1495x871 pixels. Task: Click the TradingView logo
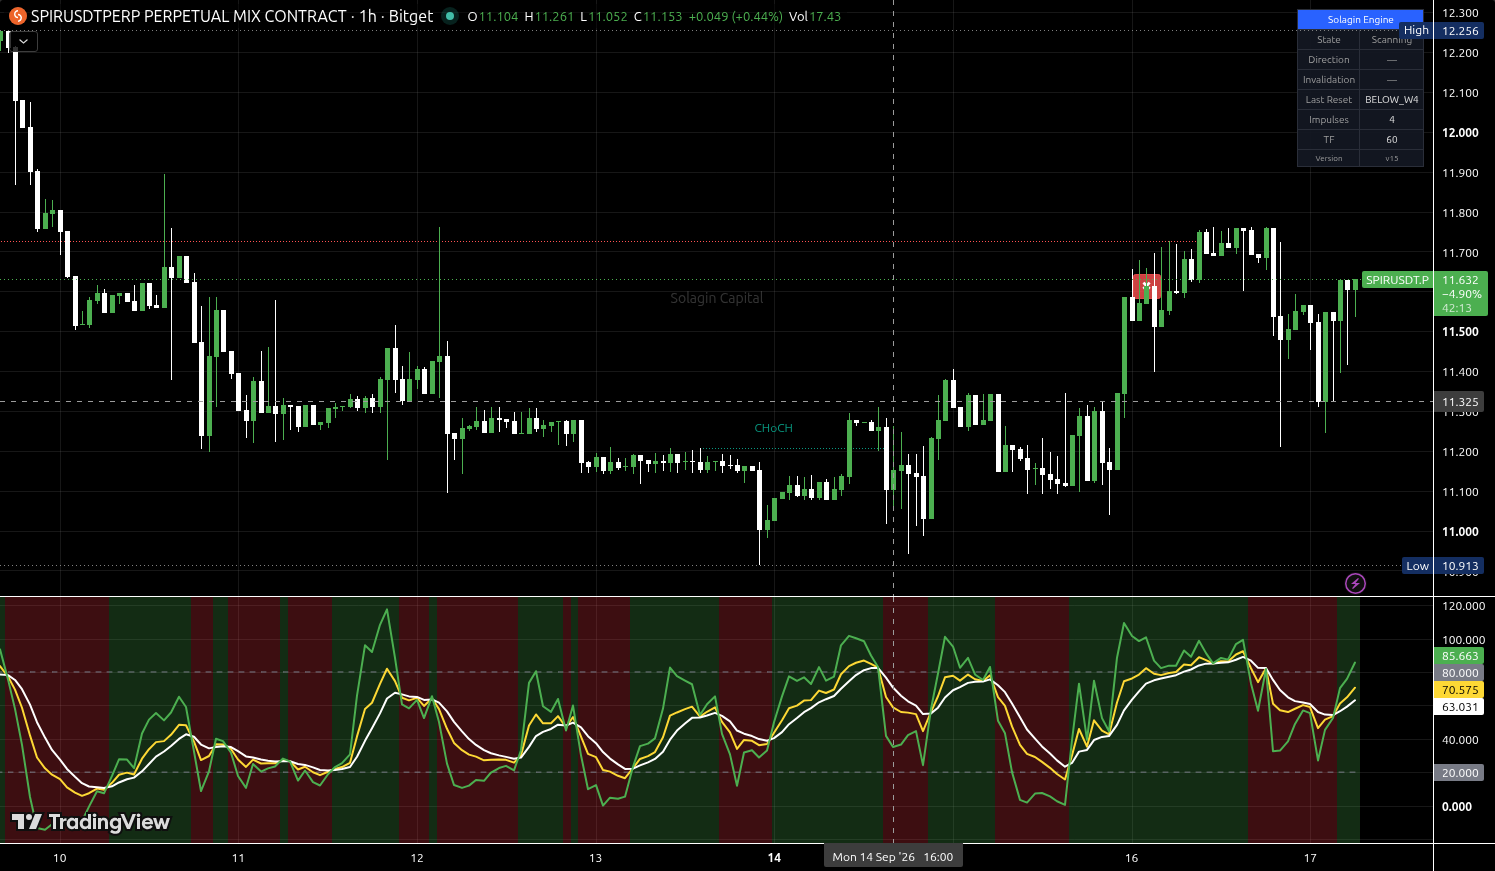[x=91, y=822]
